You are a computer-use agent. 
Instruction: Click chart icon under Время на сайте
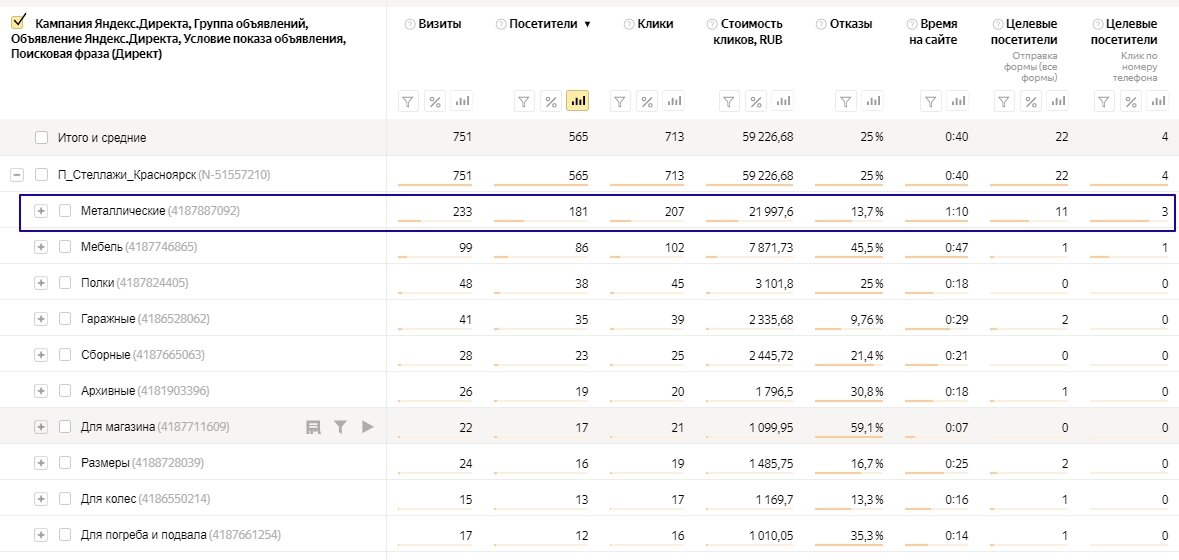(x=958, y=101)
